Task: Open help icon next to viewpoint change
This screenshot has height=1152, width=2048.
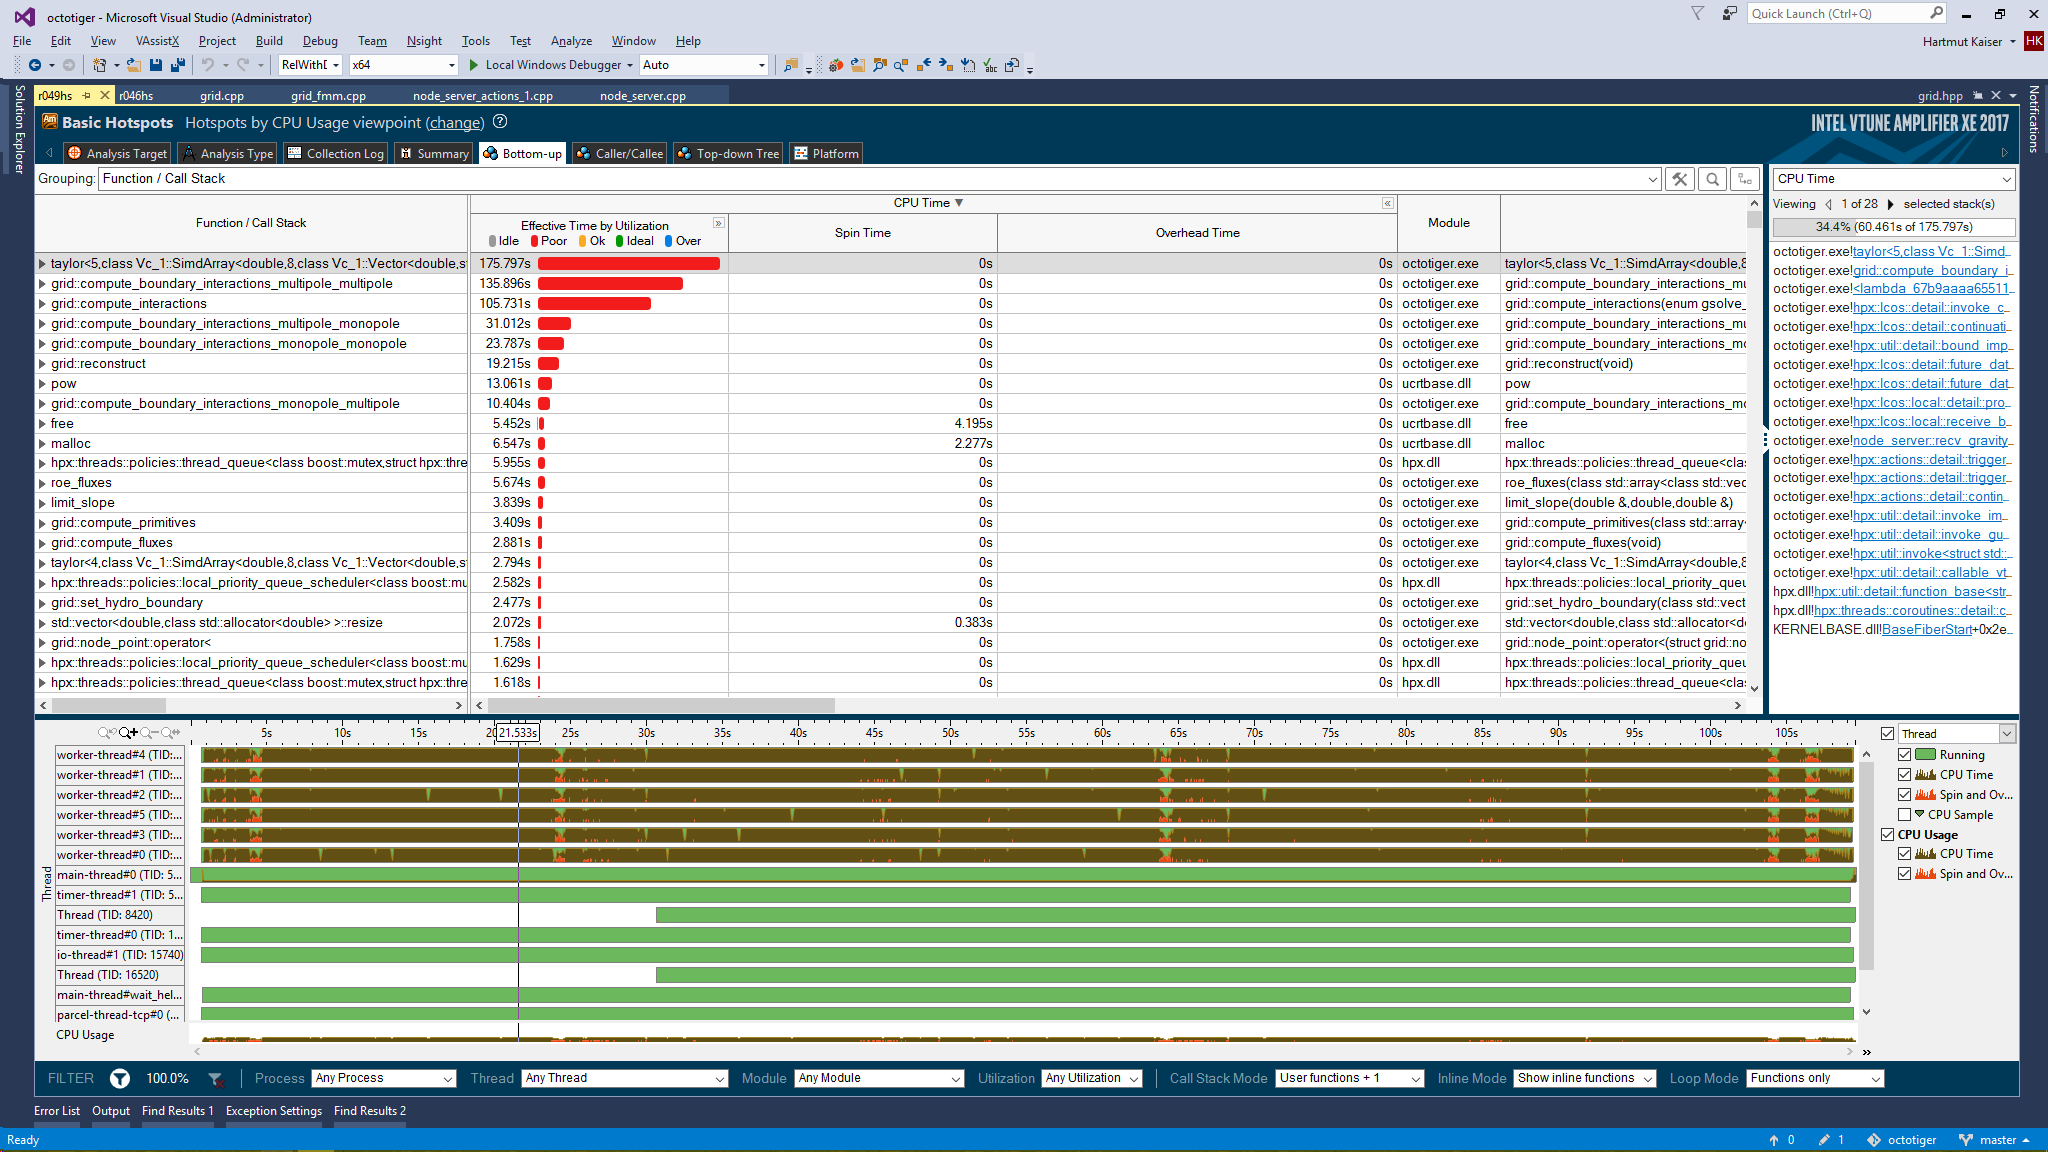Action: tap(500, 122)
